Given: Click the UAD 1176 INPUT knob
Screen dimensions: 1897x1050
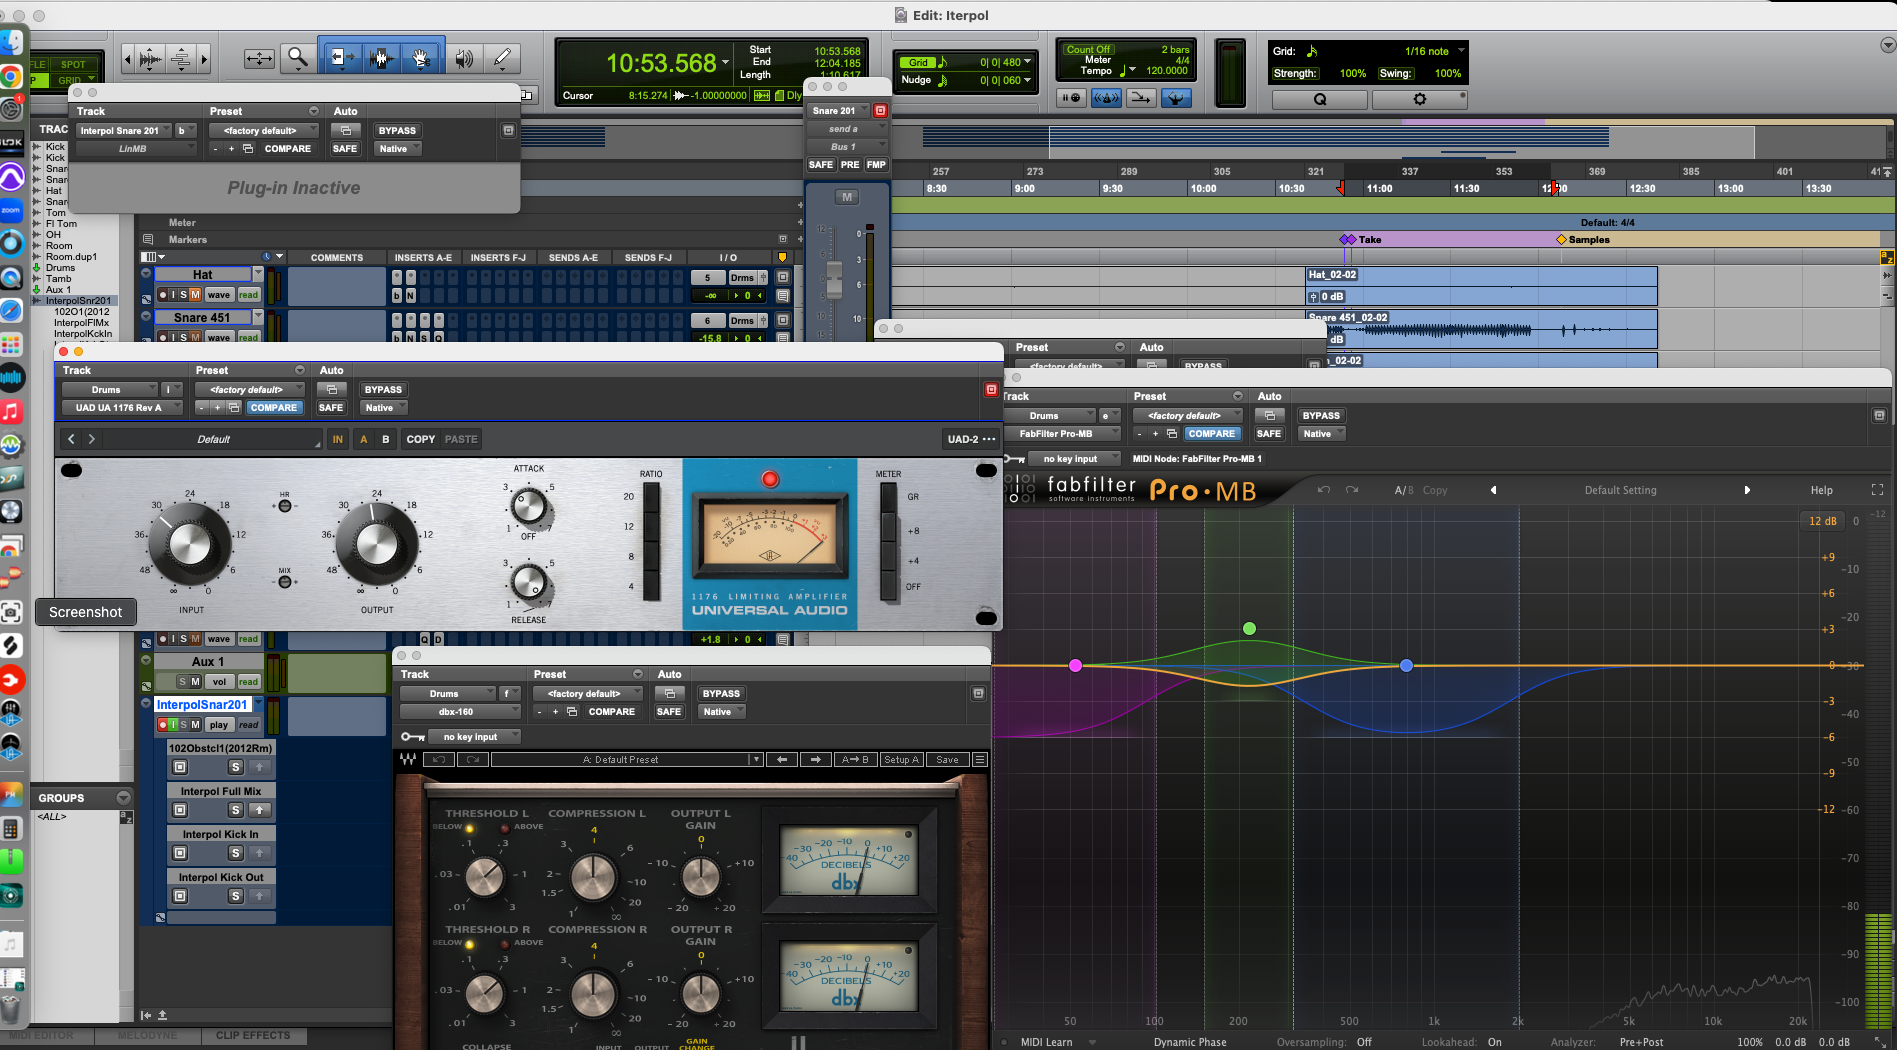Looking at the screenshot, I should click(190, 543).
